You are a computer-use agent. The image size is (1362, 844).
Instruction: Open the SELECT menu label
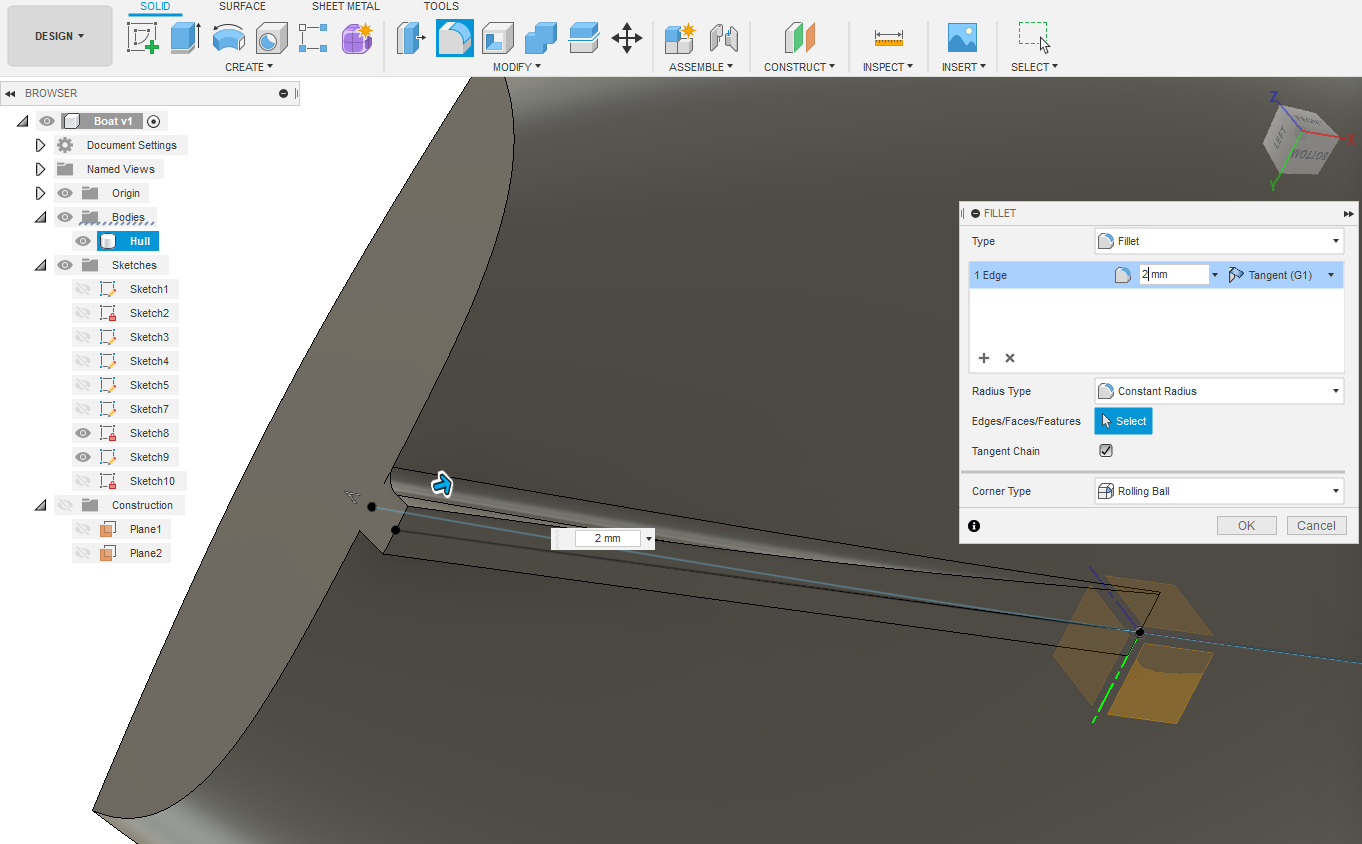1034,67
